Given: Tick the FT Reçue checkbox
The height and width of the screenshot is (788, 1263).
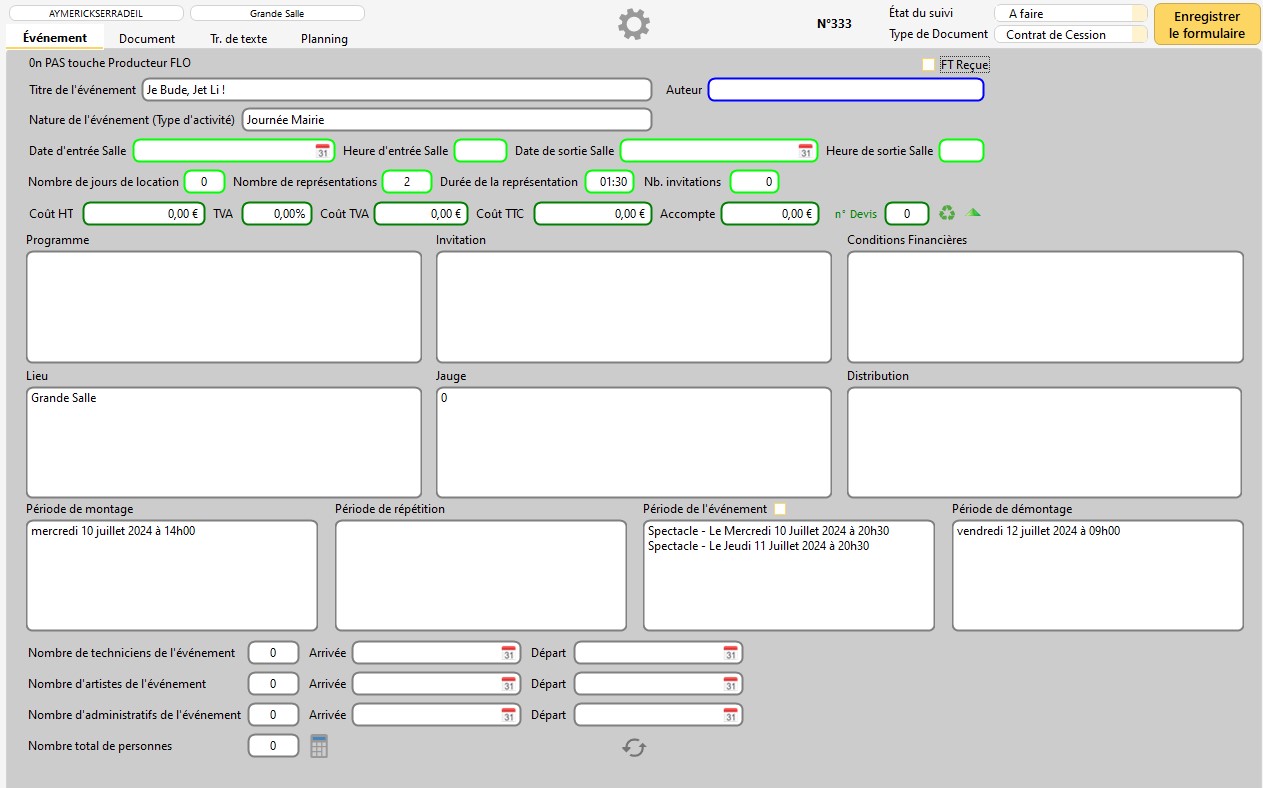Looking at the screenshot, I should click(x=929, y=65).
